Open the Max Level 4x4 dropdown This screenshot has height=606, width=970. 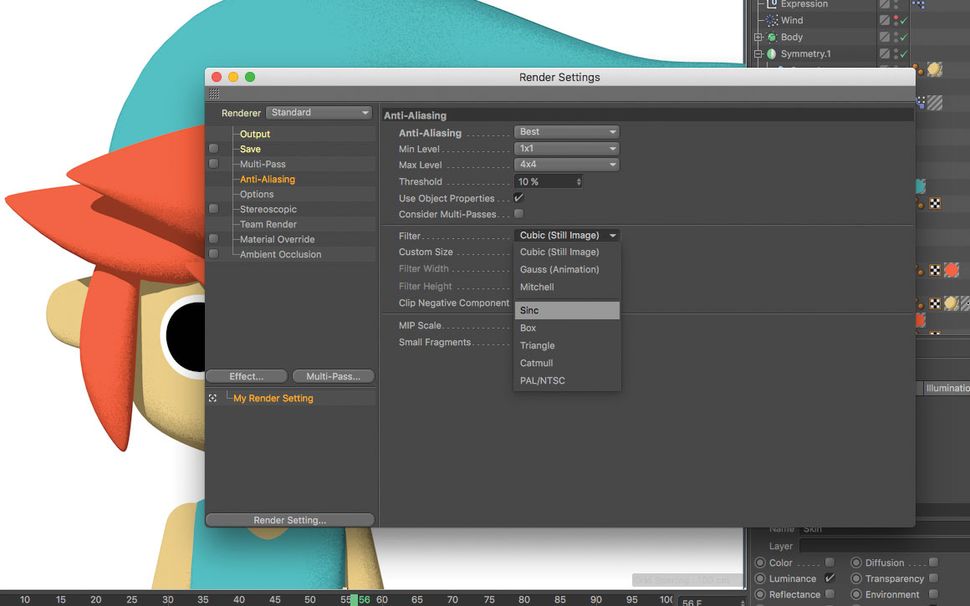click(567, 164)
